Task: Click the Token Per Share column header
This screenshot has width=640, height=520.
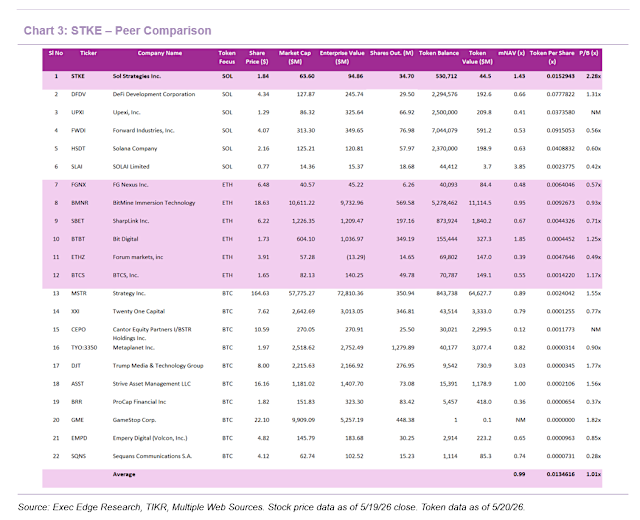Action: coord(552,57)
